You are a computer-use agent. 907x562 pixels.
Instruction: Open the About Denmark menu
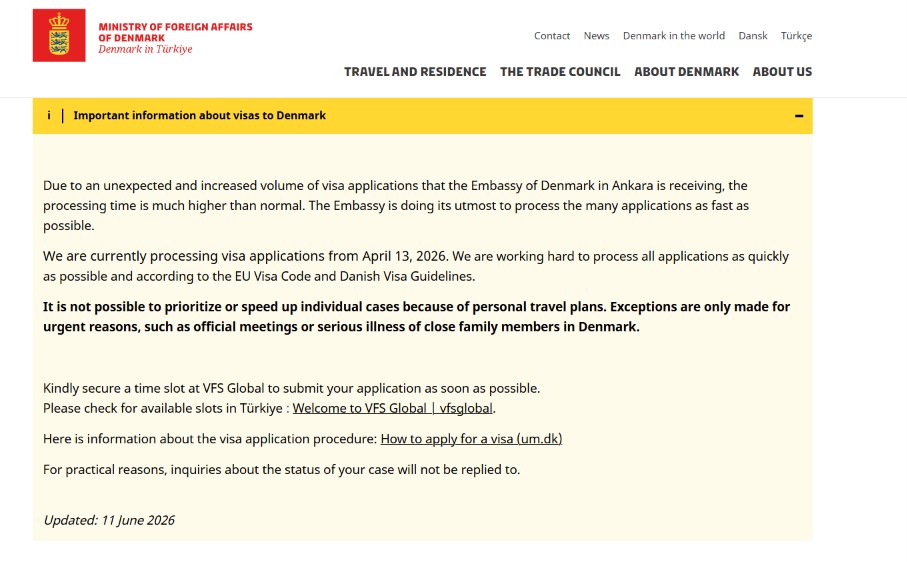click(687, 72)
